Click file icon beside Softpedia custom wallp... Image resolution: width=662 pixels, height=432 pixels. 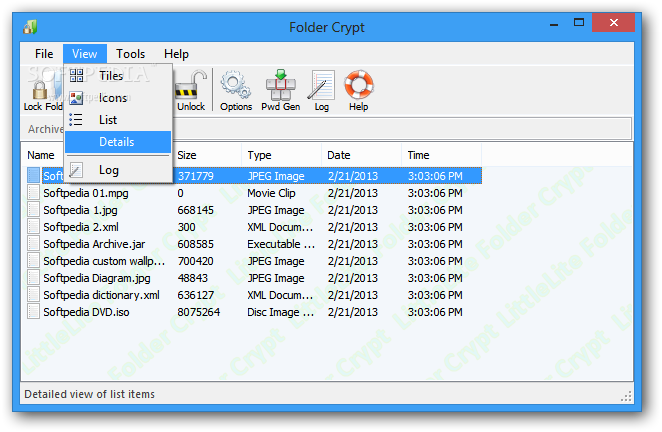33,261
